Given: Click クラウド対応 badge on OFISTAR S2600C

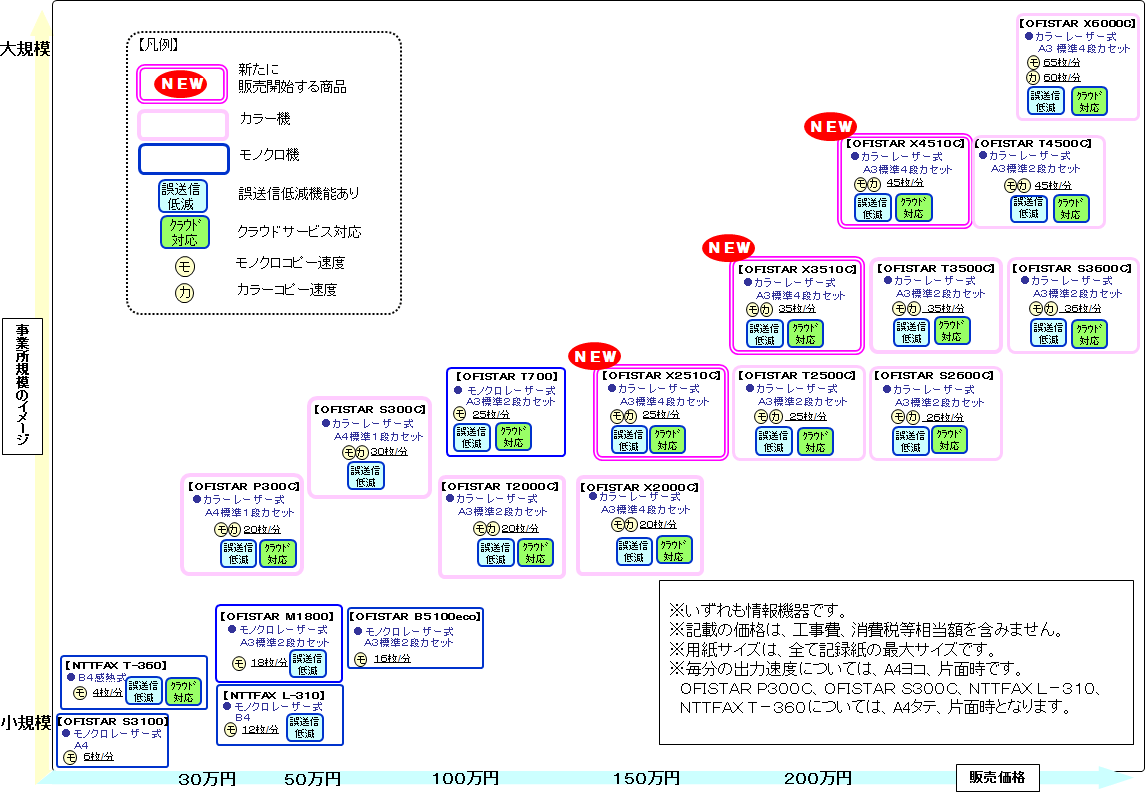Looking at the screenshot, I should 949,439.
